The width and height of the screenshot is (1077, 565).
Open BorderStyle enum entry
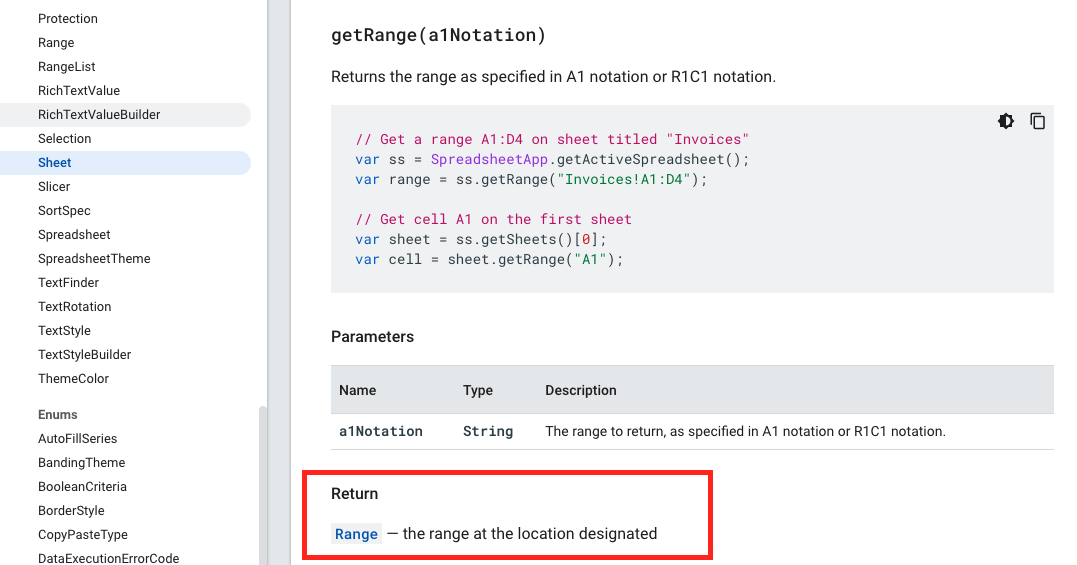(x=71, y=511)
